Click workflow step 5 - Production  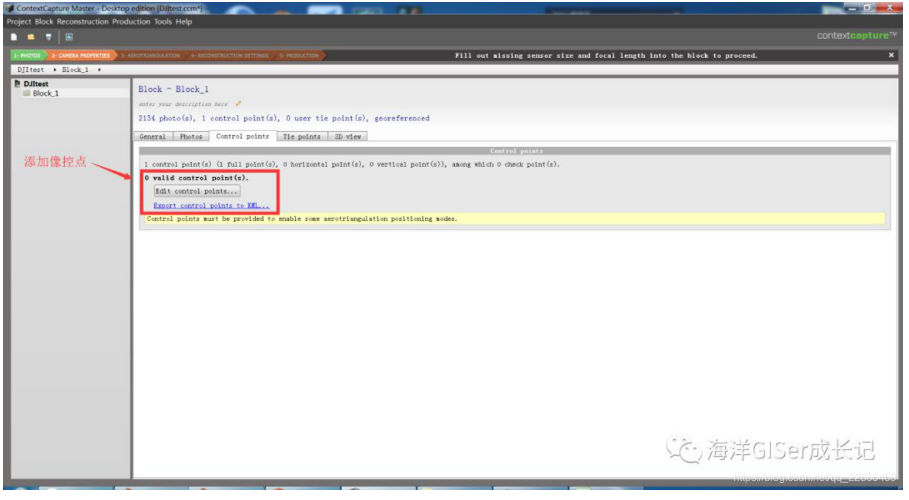299,55
